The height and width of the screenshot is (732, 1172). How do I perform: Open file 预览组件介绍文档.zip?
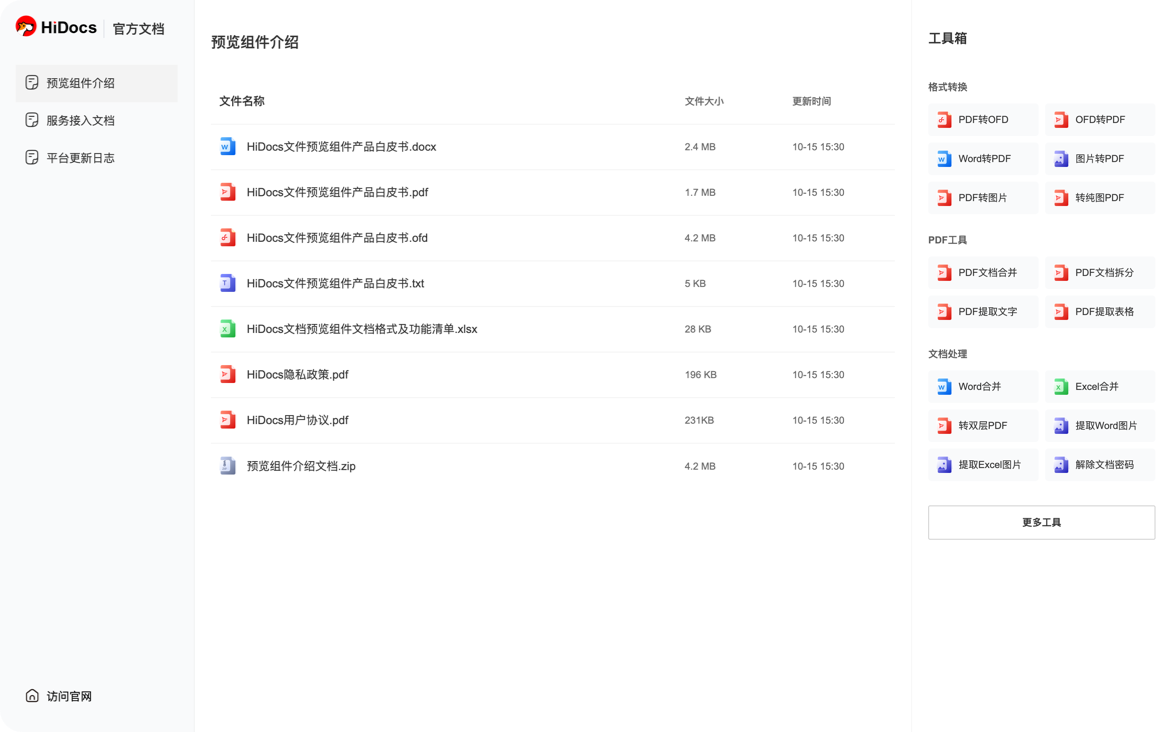[x=301, y=466]
